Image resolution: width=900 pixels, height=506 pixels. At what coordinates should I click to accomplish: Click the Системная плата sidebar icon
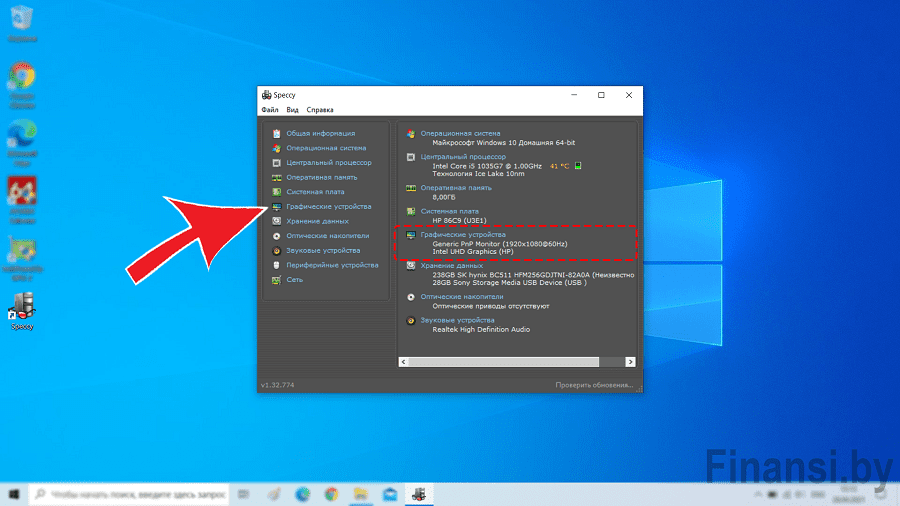(277, 192)
